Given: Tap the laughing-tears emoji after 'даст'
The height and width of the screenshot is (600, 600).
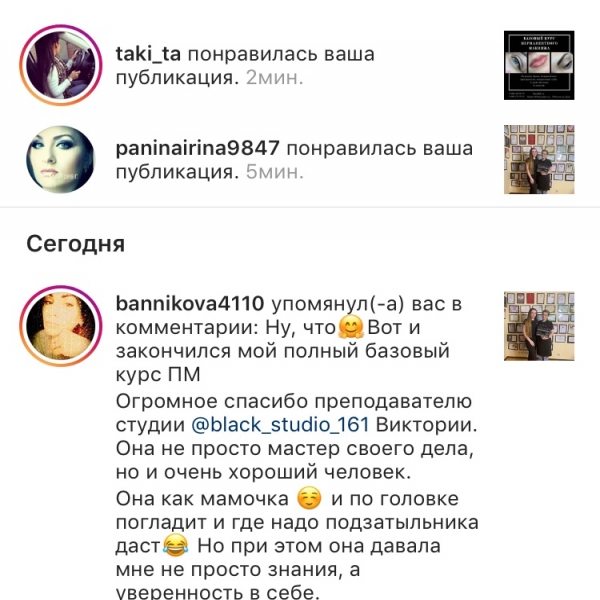Looking at the screenshot, I should click(x=176, y=546).
